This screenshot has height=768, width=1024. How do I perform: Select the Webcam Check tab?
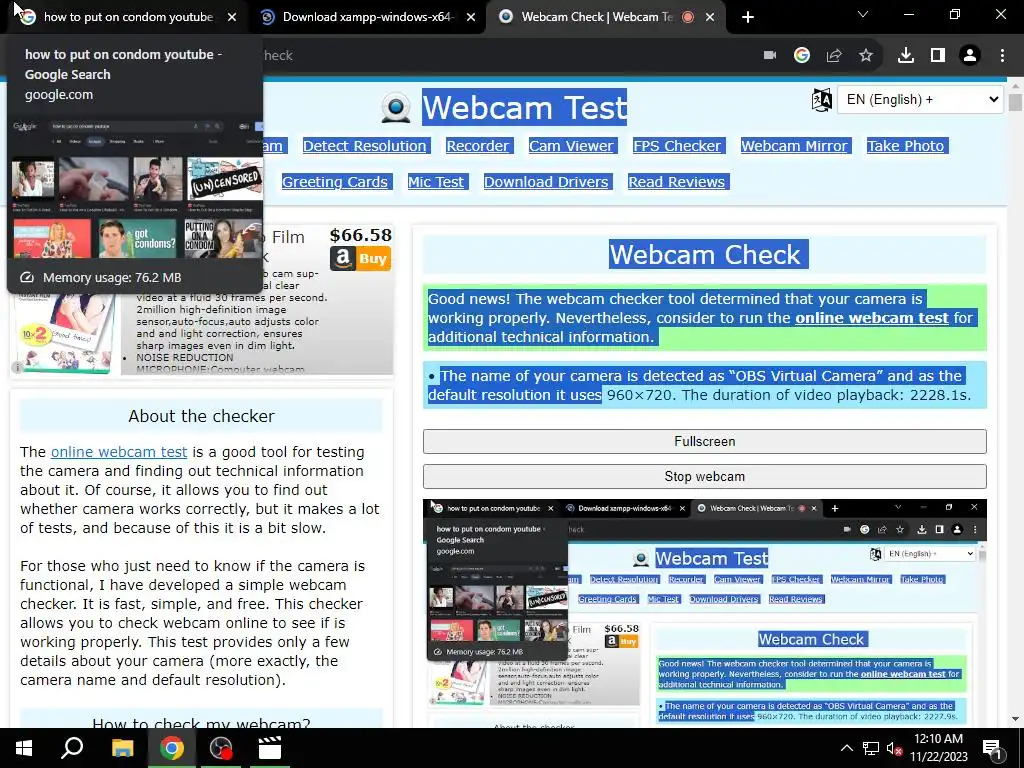(597, 17)
